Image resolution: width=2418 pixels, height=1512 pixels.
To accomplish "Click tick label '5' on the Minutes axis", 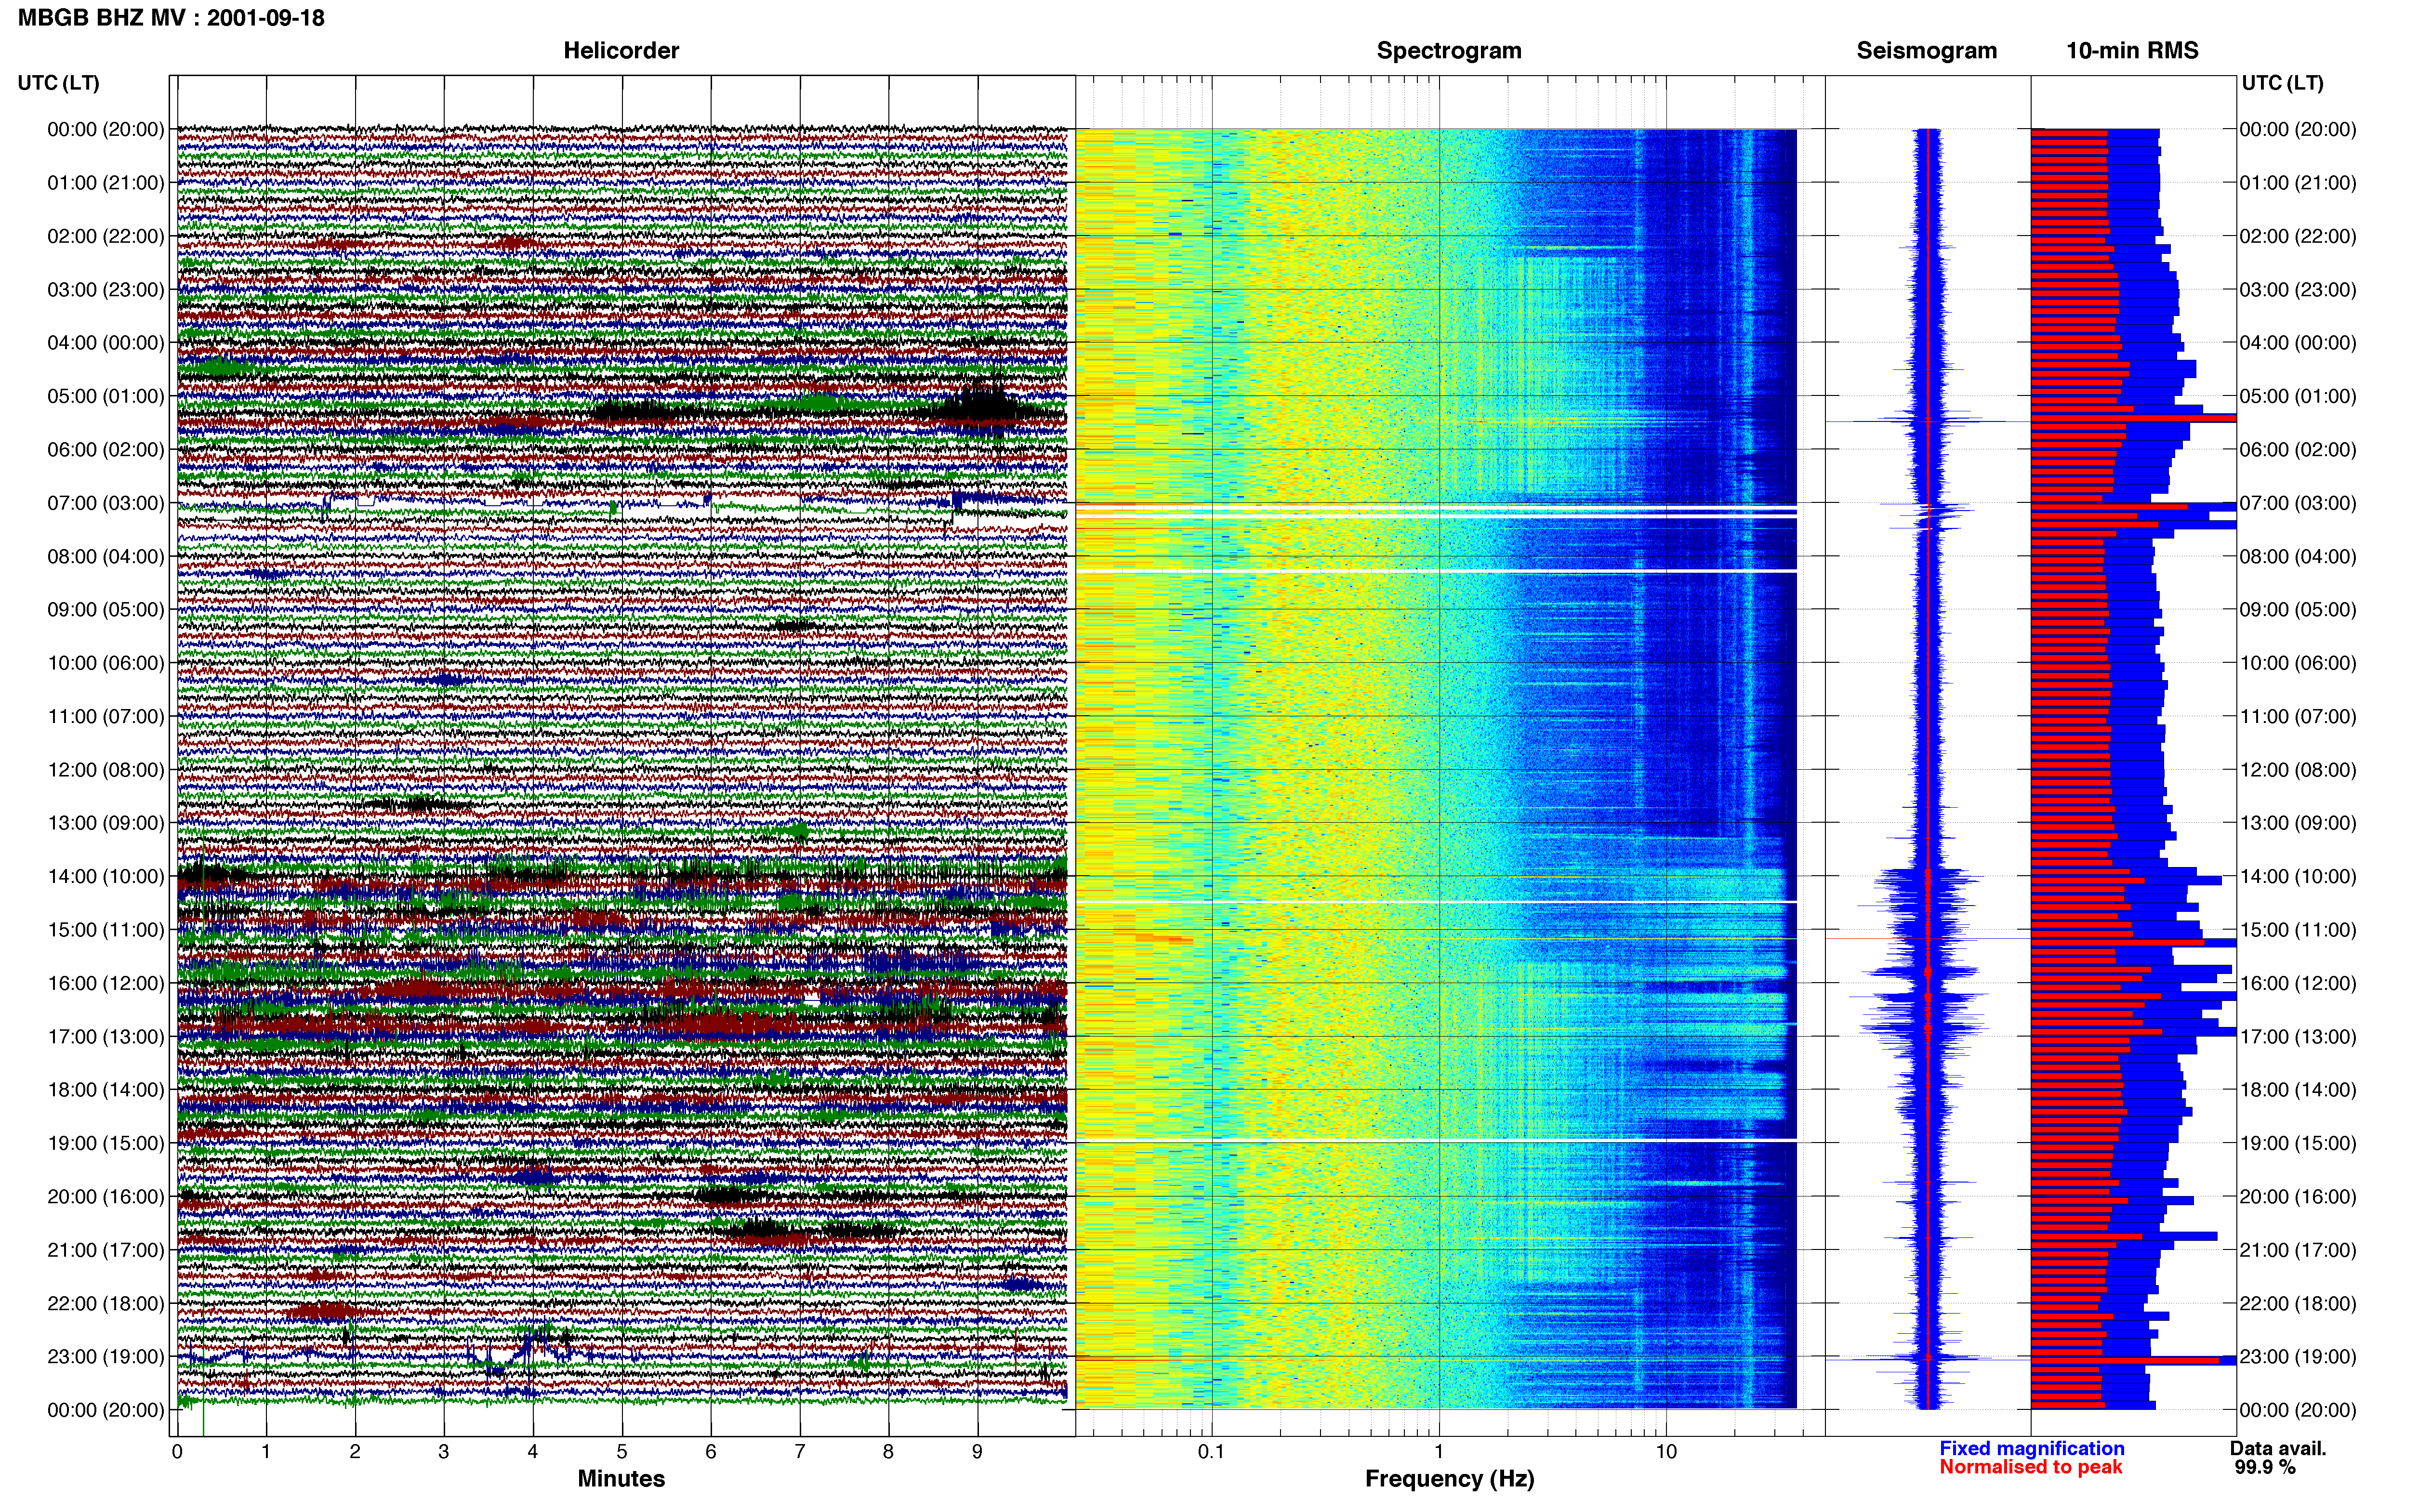I will pos(622,1452).
